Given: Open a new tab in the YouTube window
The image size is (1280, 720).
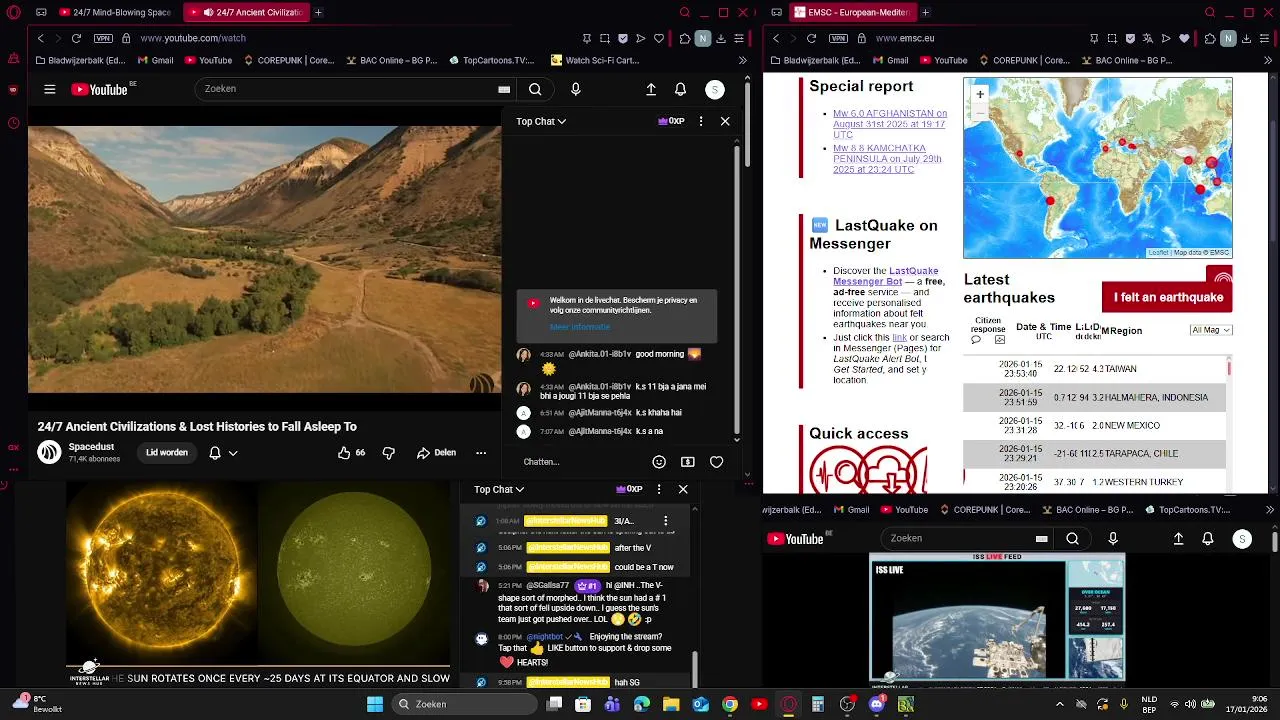Looking at the screenshot, I should tap(318, 13).
